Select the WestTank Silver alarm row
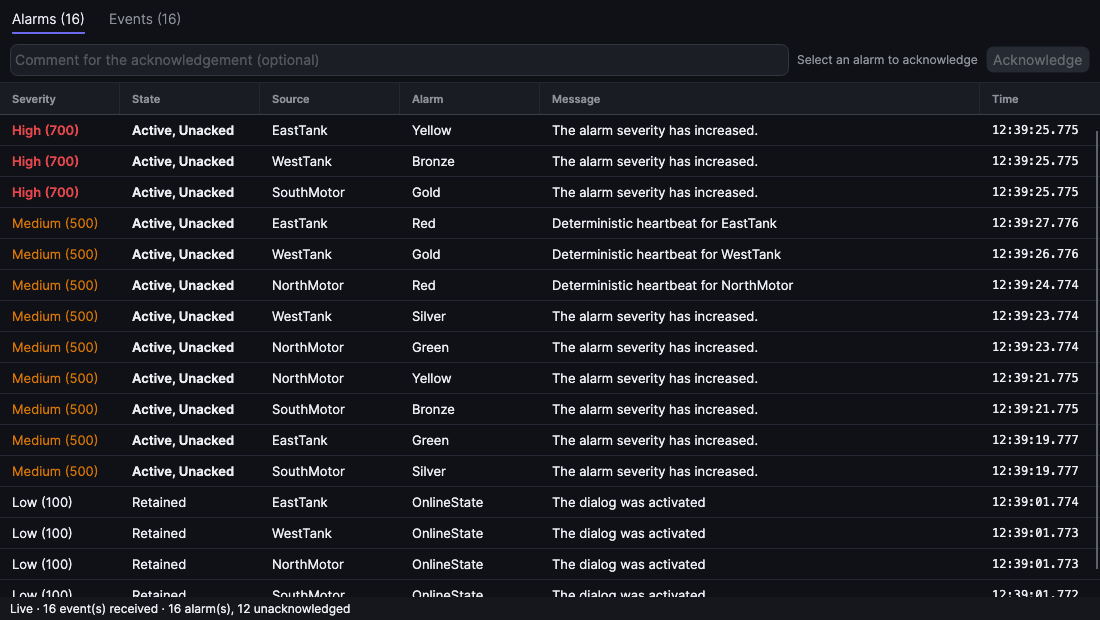Screen dimensions: 1100x620 click(547, 316)
